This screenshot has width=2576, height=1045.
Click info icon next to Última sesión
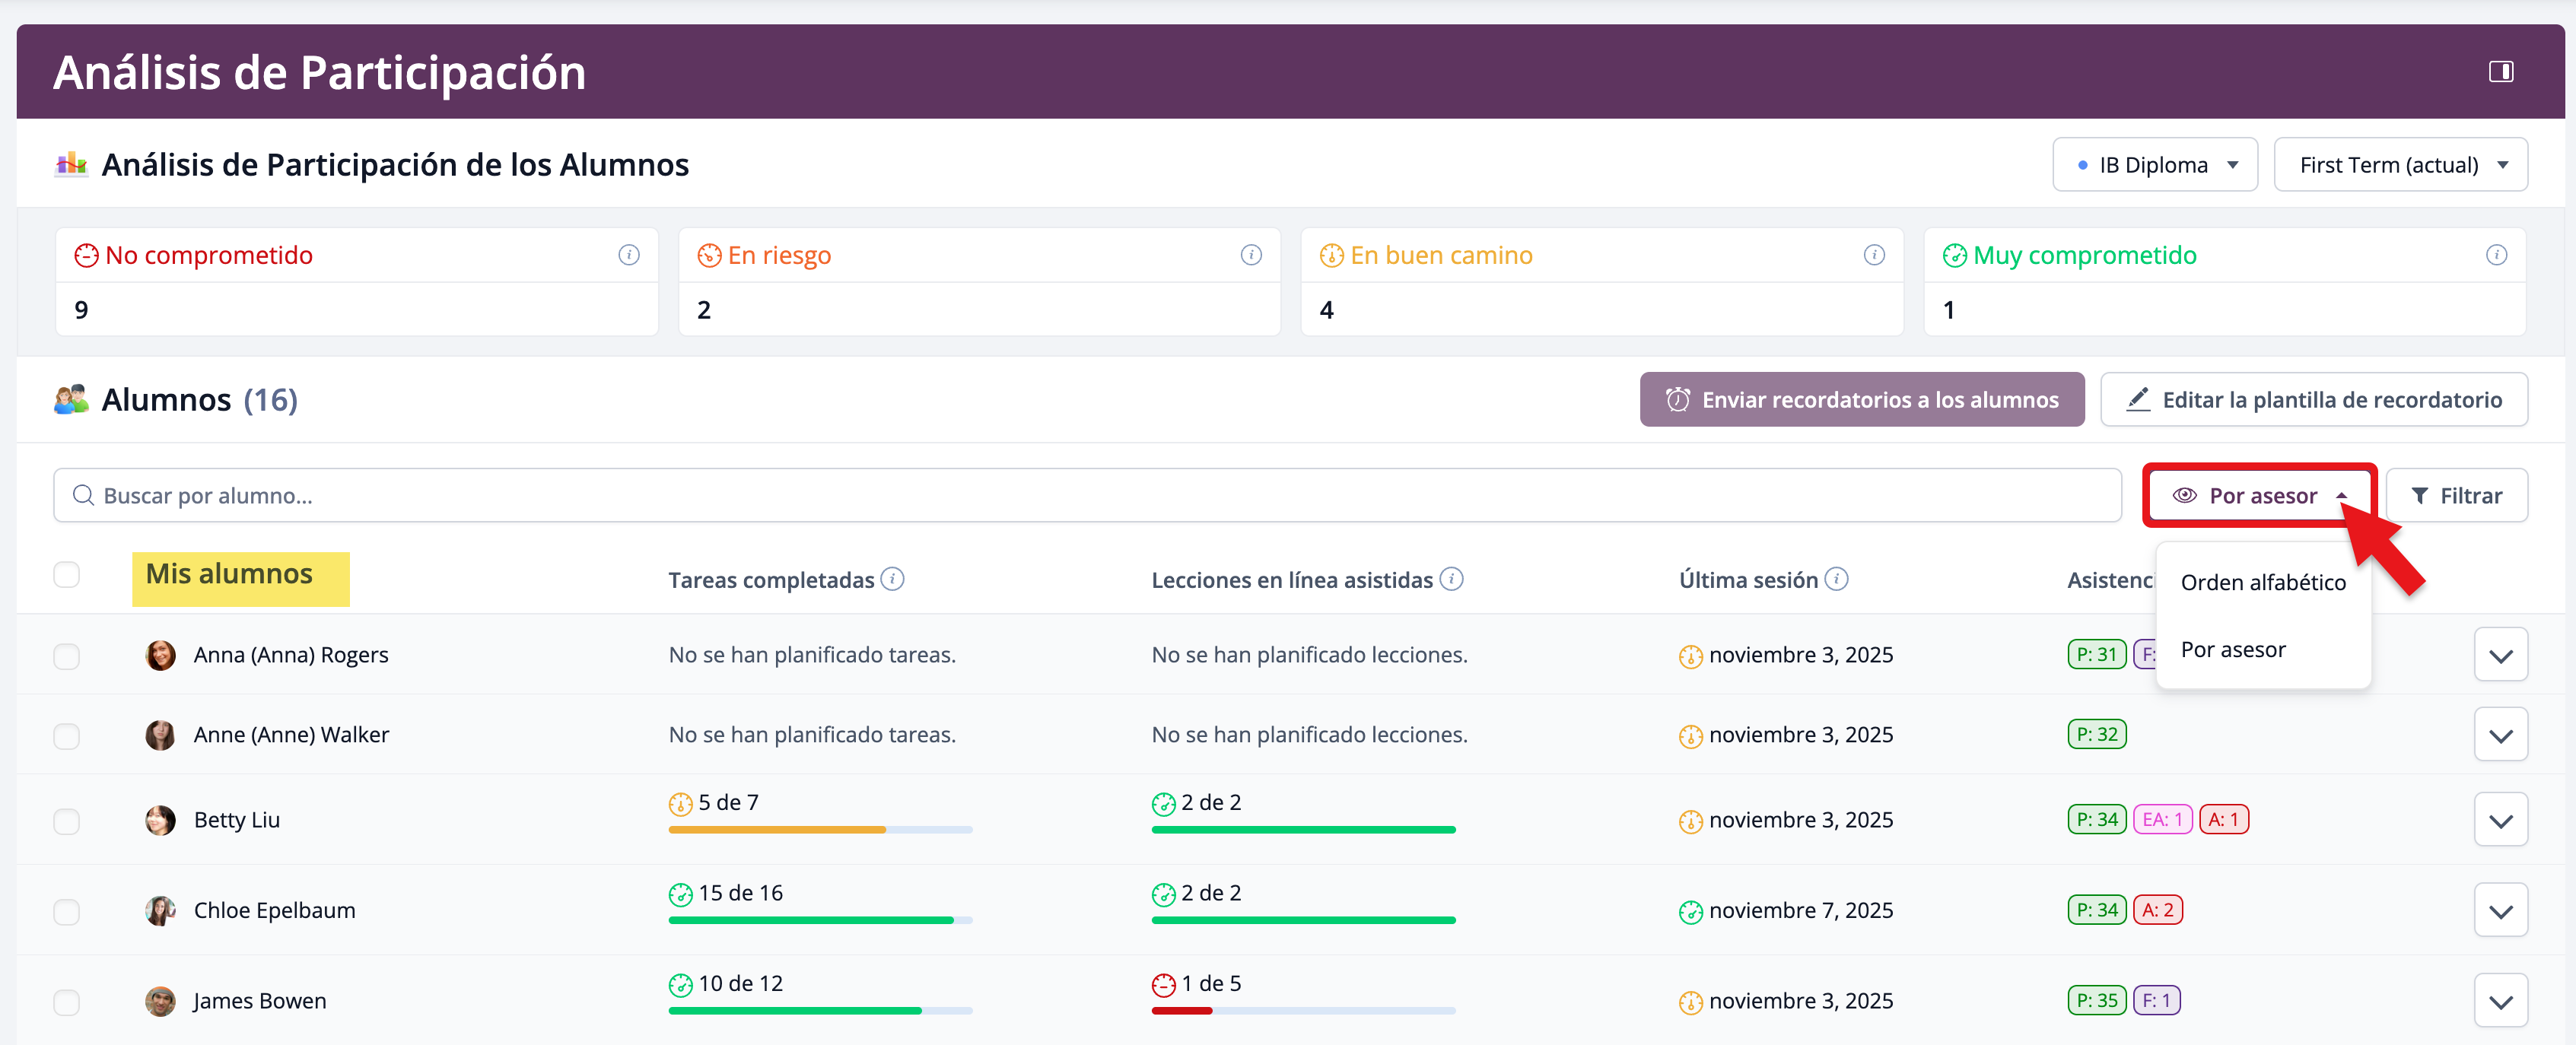1836,579
